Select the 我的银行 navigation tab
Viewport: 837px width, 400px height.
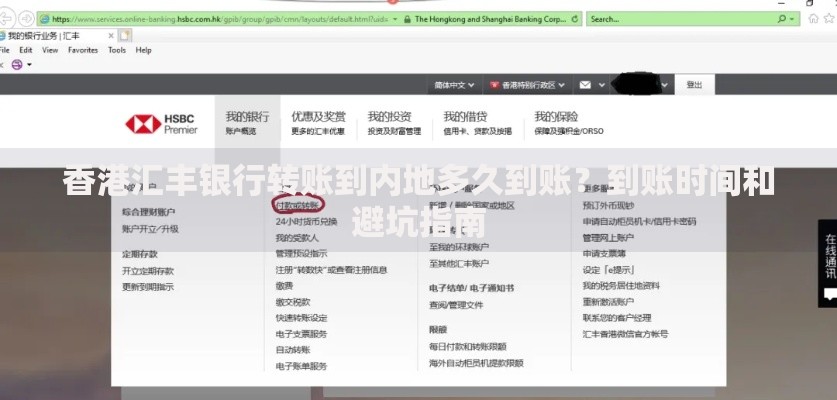(247, 122)
